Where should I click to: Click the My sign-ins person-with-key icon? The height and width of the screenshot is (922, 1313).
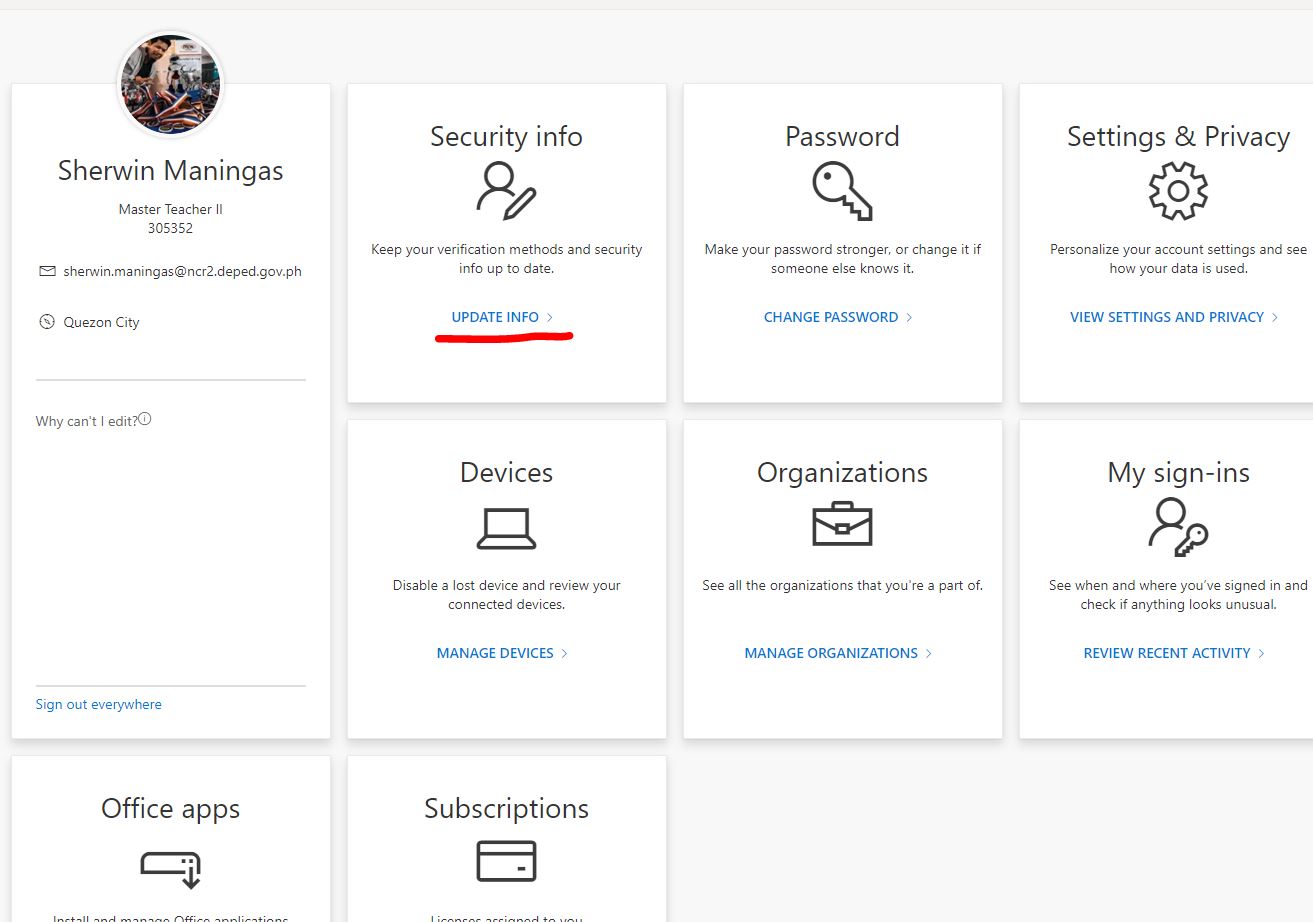(1177, 528)
